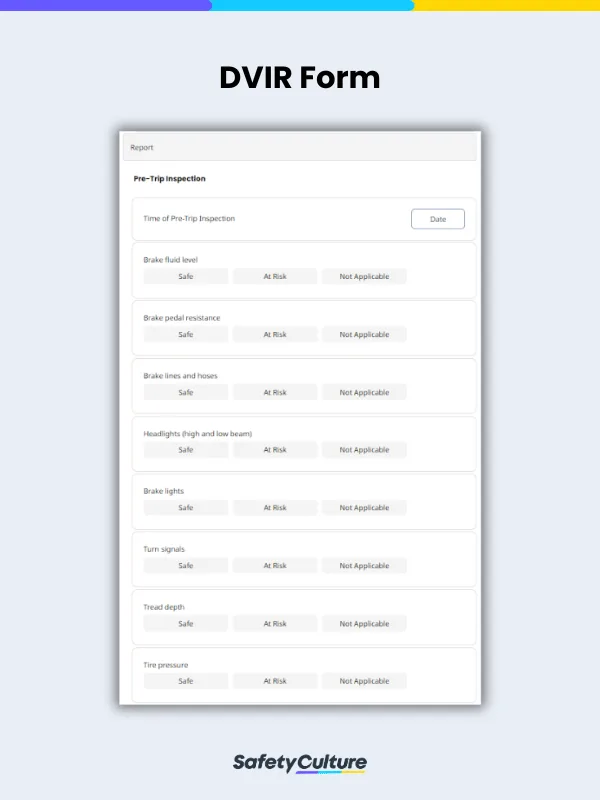
Task: Select Not Applicable for Brake fluid level
Action: click(365, 276)
